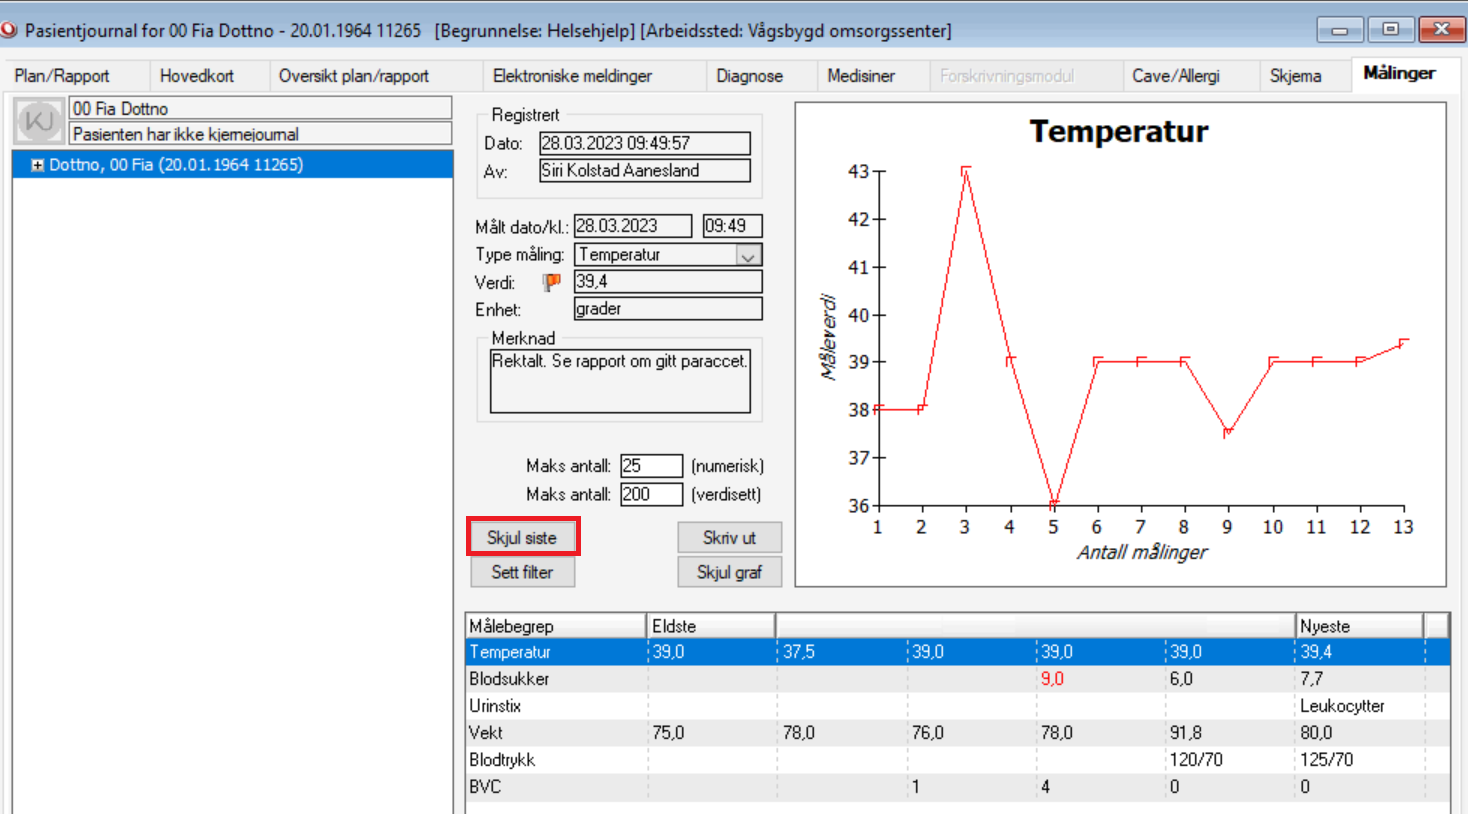The width and height of the screenshot is (1468, 814).
Task: Switch to the Plan/Rapport tab
Action: 62,76
